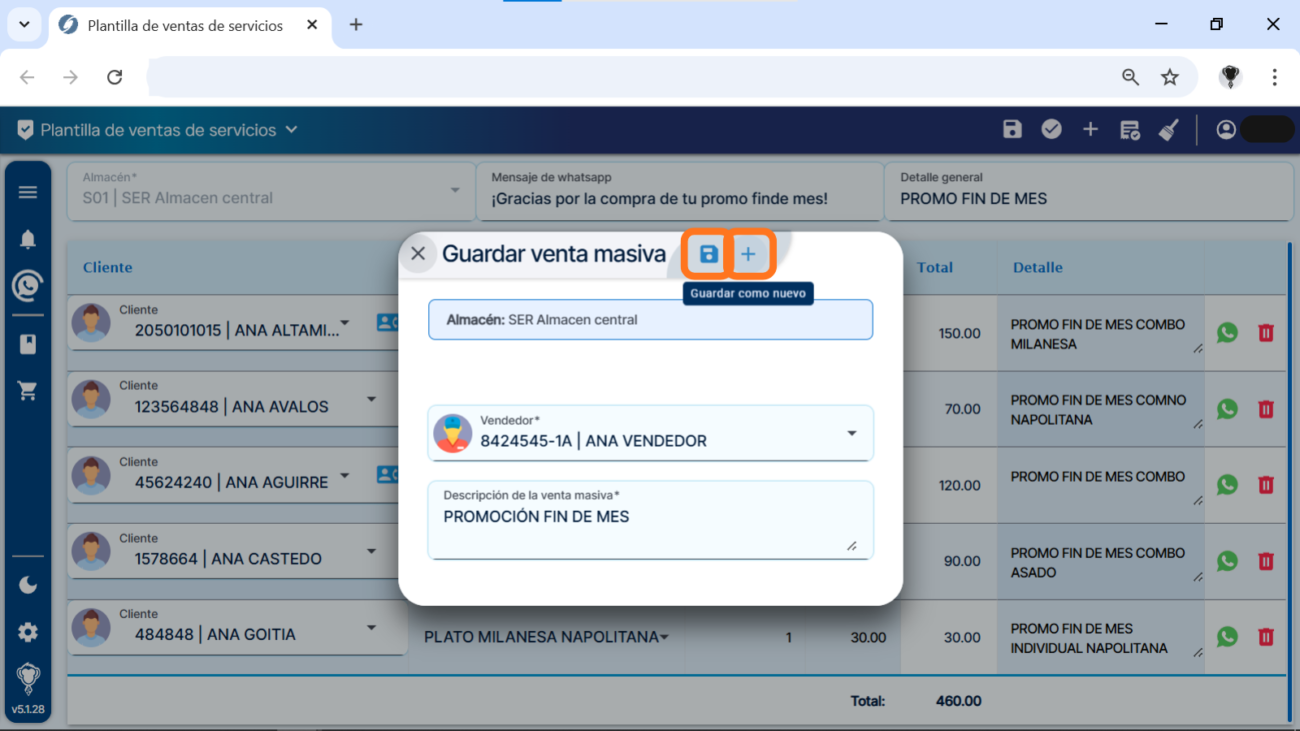
Task: Open settings gear in the sidebar
Action: tap(28, 632)
